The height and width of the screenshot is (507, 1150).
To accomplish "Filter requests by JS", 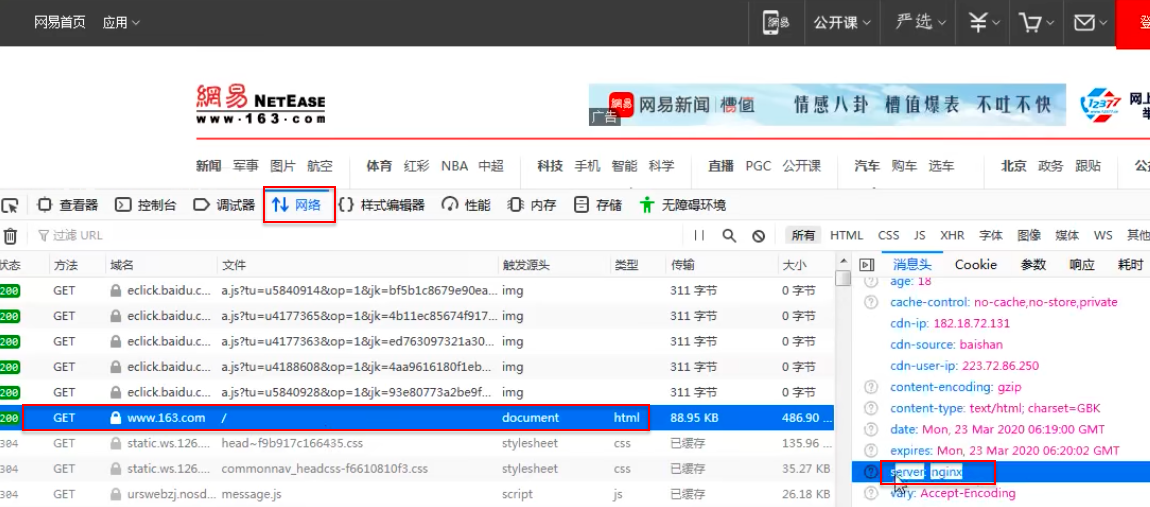I will 919,236.
